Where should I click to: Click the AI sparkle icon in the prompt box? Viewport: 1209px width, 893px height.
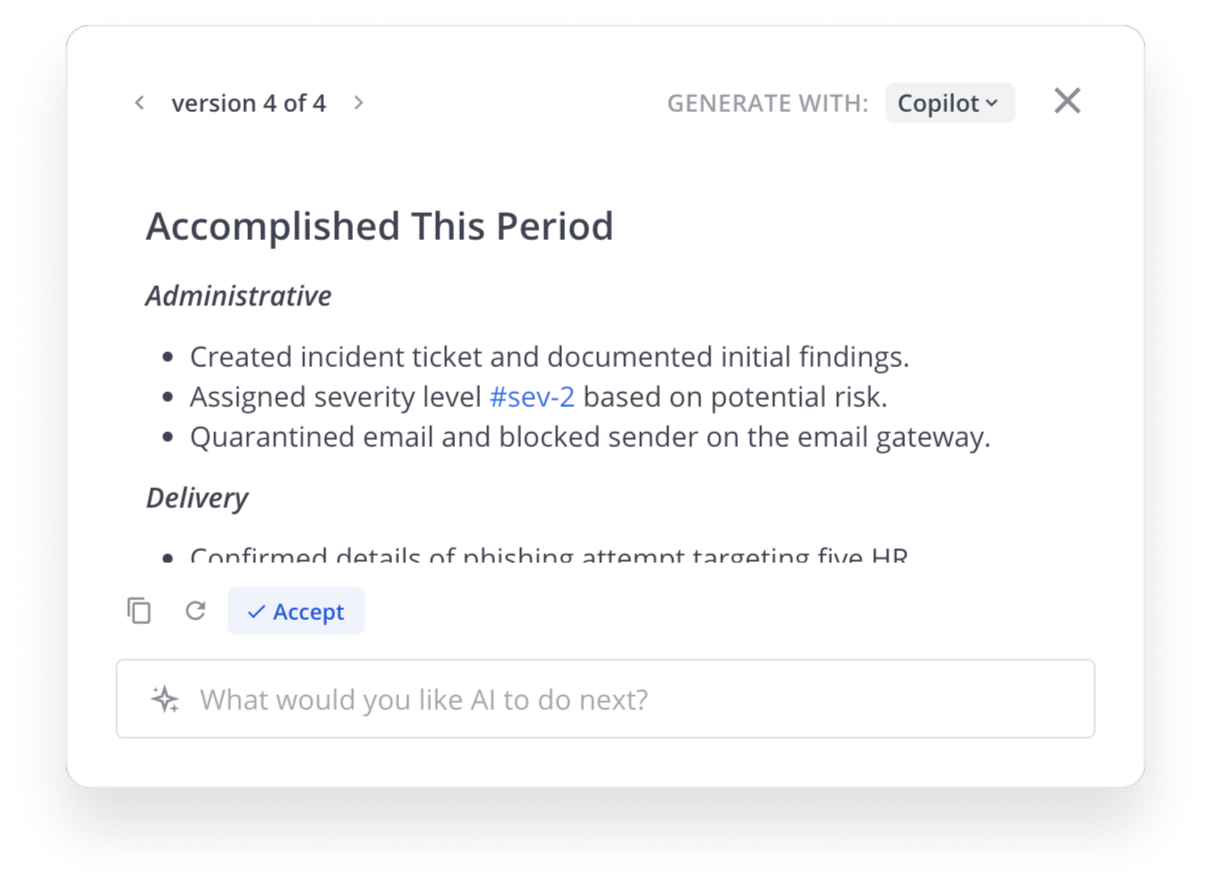point(165,699)
